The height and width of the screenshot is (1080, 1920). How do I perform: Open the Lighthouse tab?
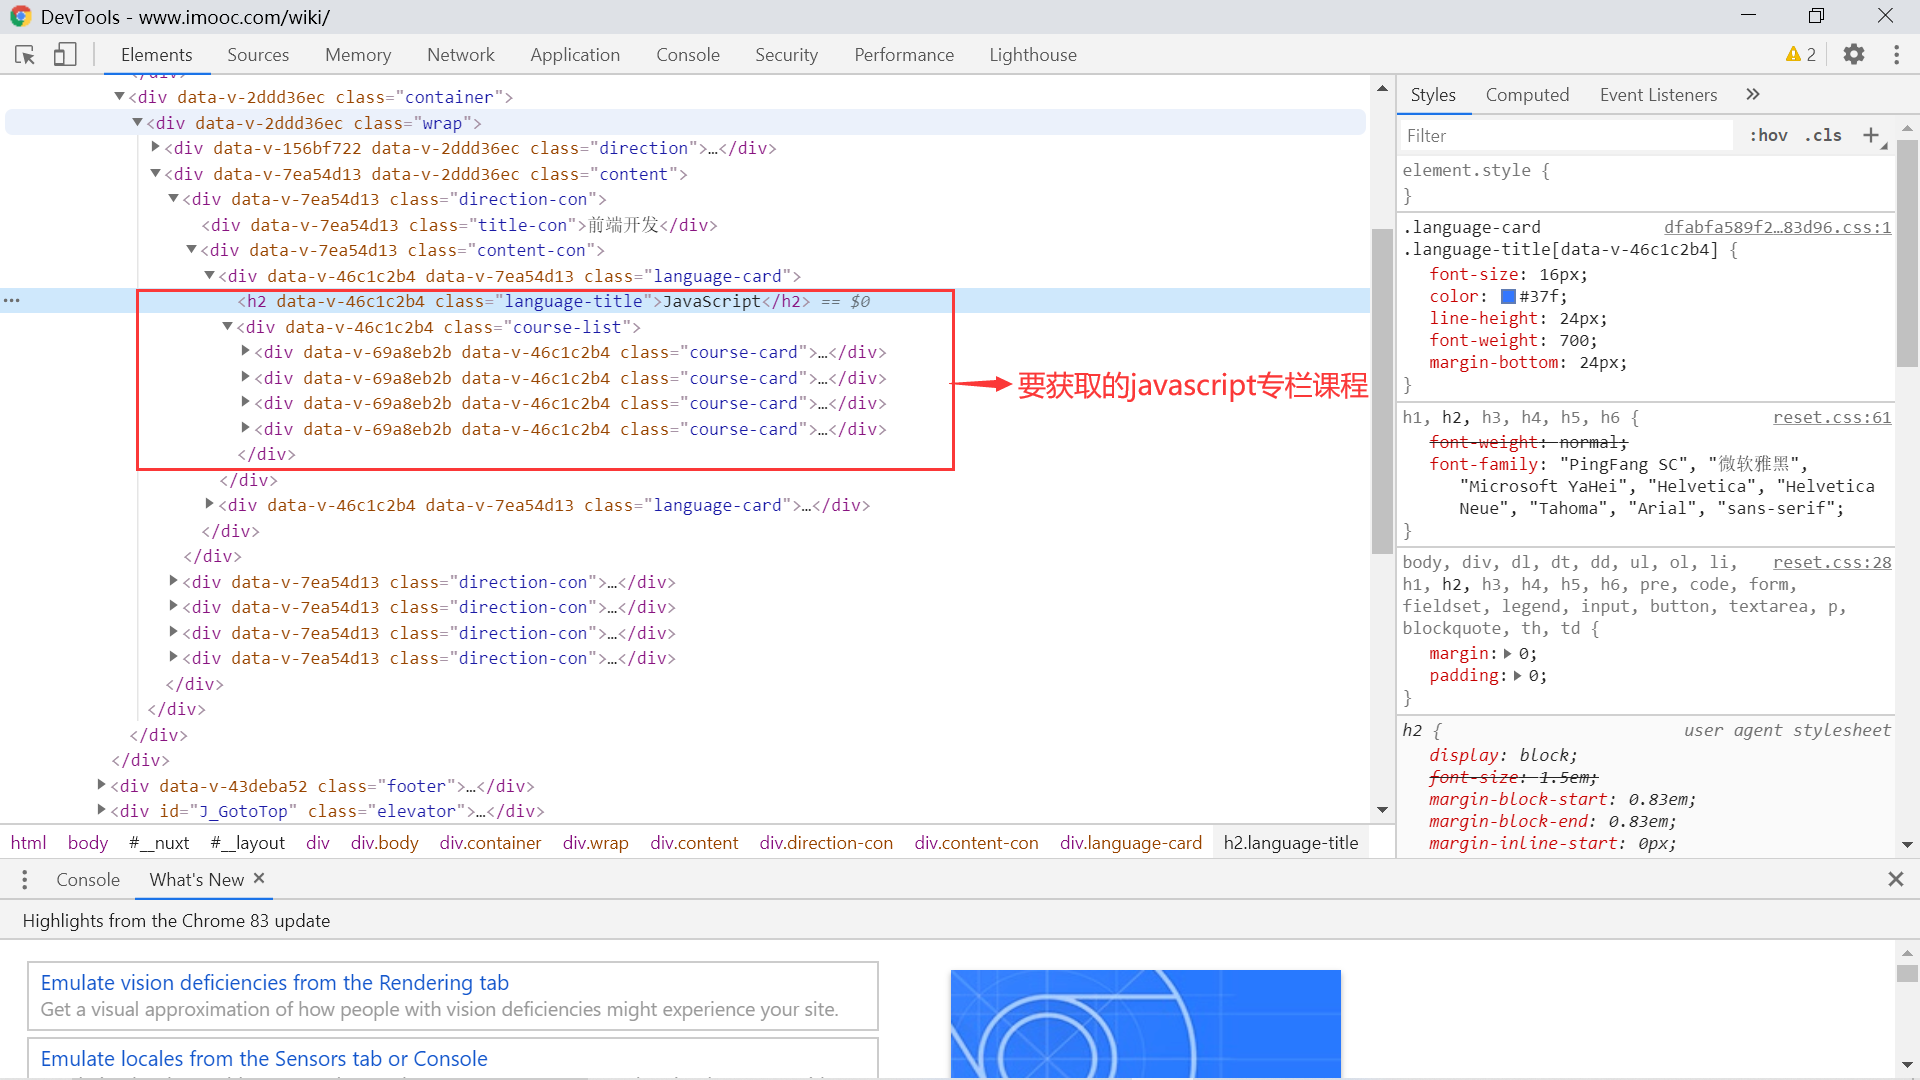coord(1033,55)
